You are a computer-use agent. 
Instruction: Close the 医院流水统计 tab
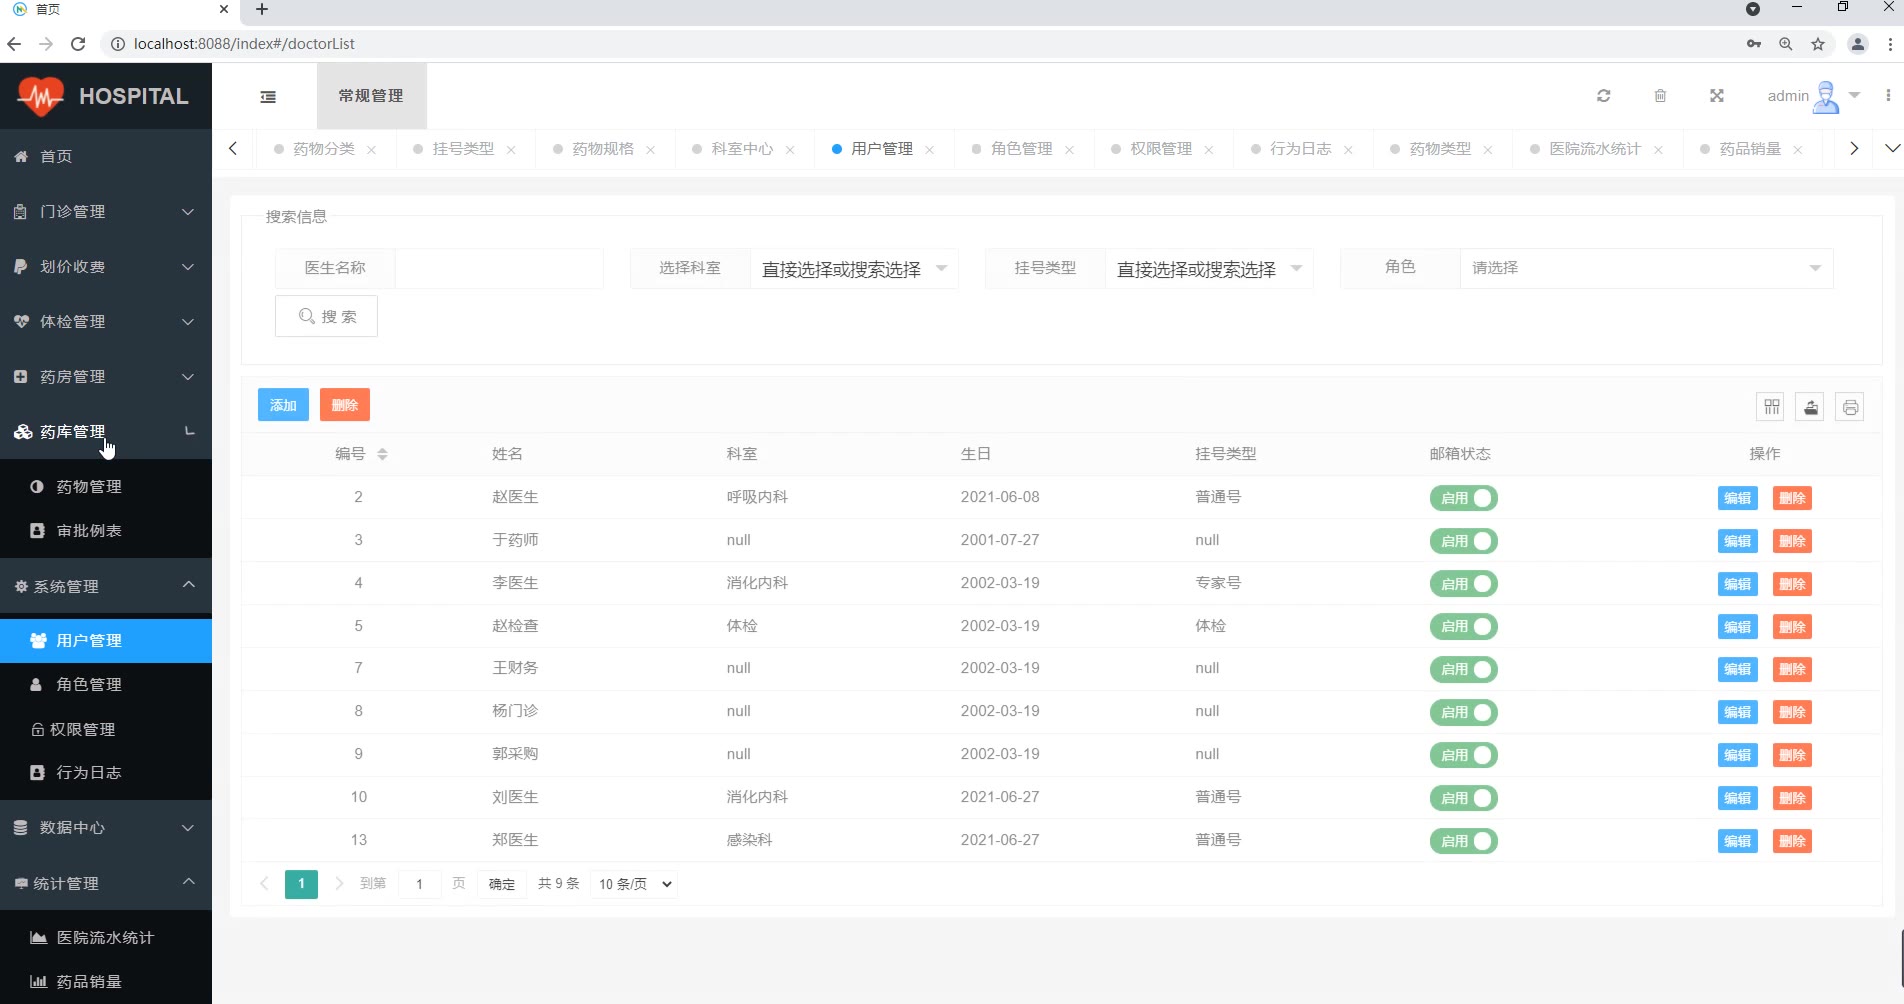pos(1658,150)
